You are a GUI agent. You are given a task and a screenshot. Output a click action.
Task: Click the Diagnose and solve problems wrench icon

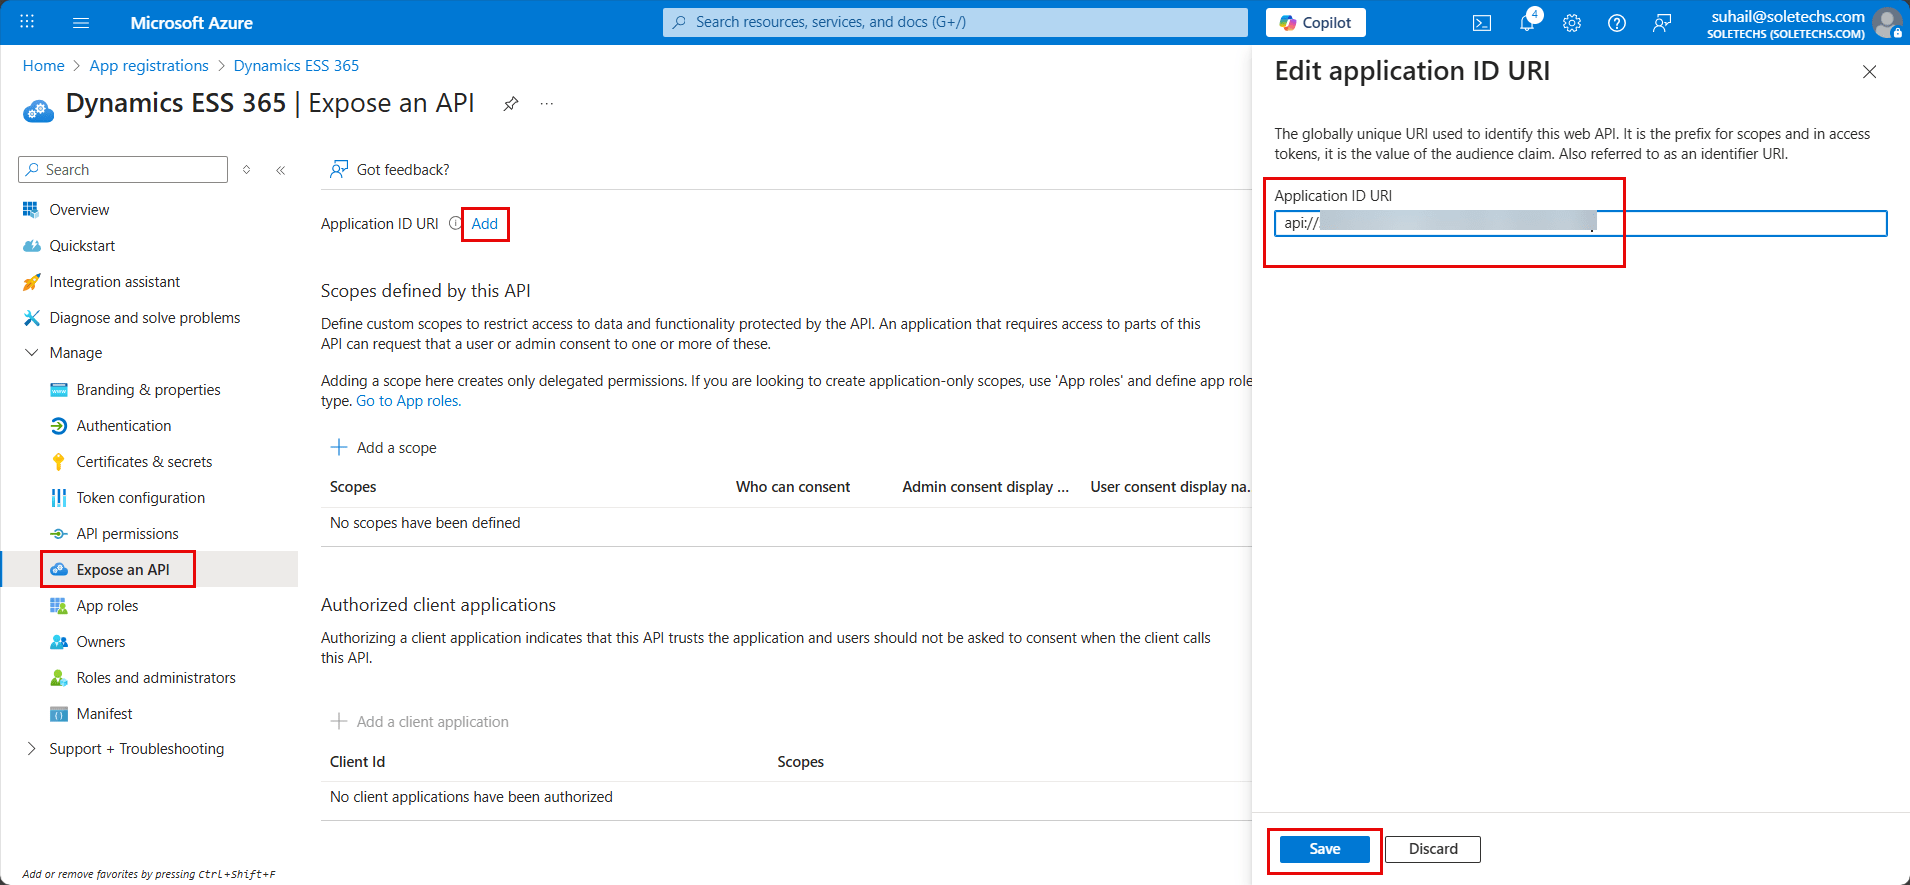(31, 318)
